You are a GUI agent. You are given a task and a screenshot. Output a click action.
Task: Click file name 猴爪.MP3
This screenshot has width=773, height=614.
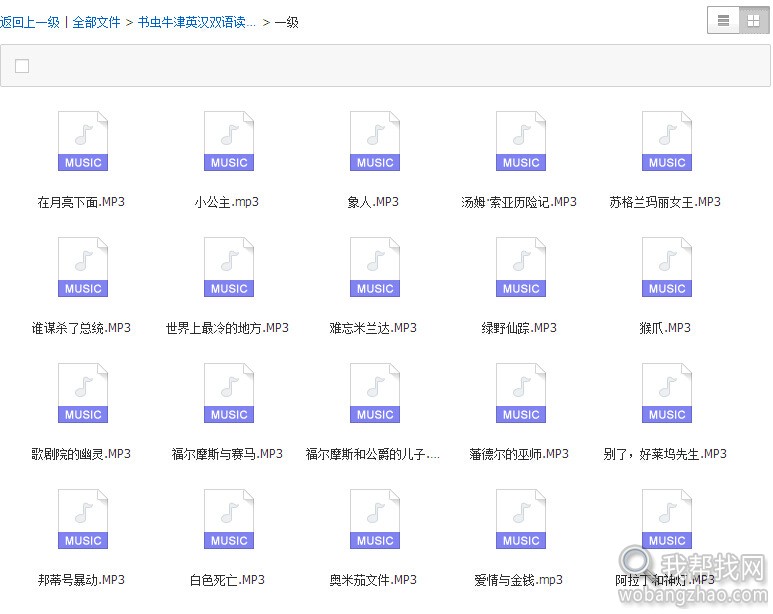point(665,328)
